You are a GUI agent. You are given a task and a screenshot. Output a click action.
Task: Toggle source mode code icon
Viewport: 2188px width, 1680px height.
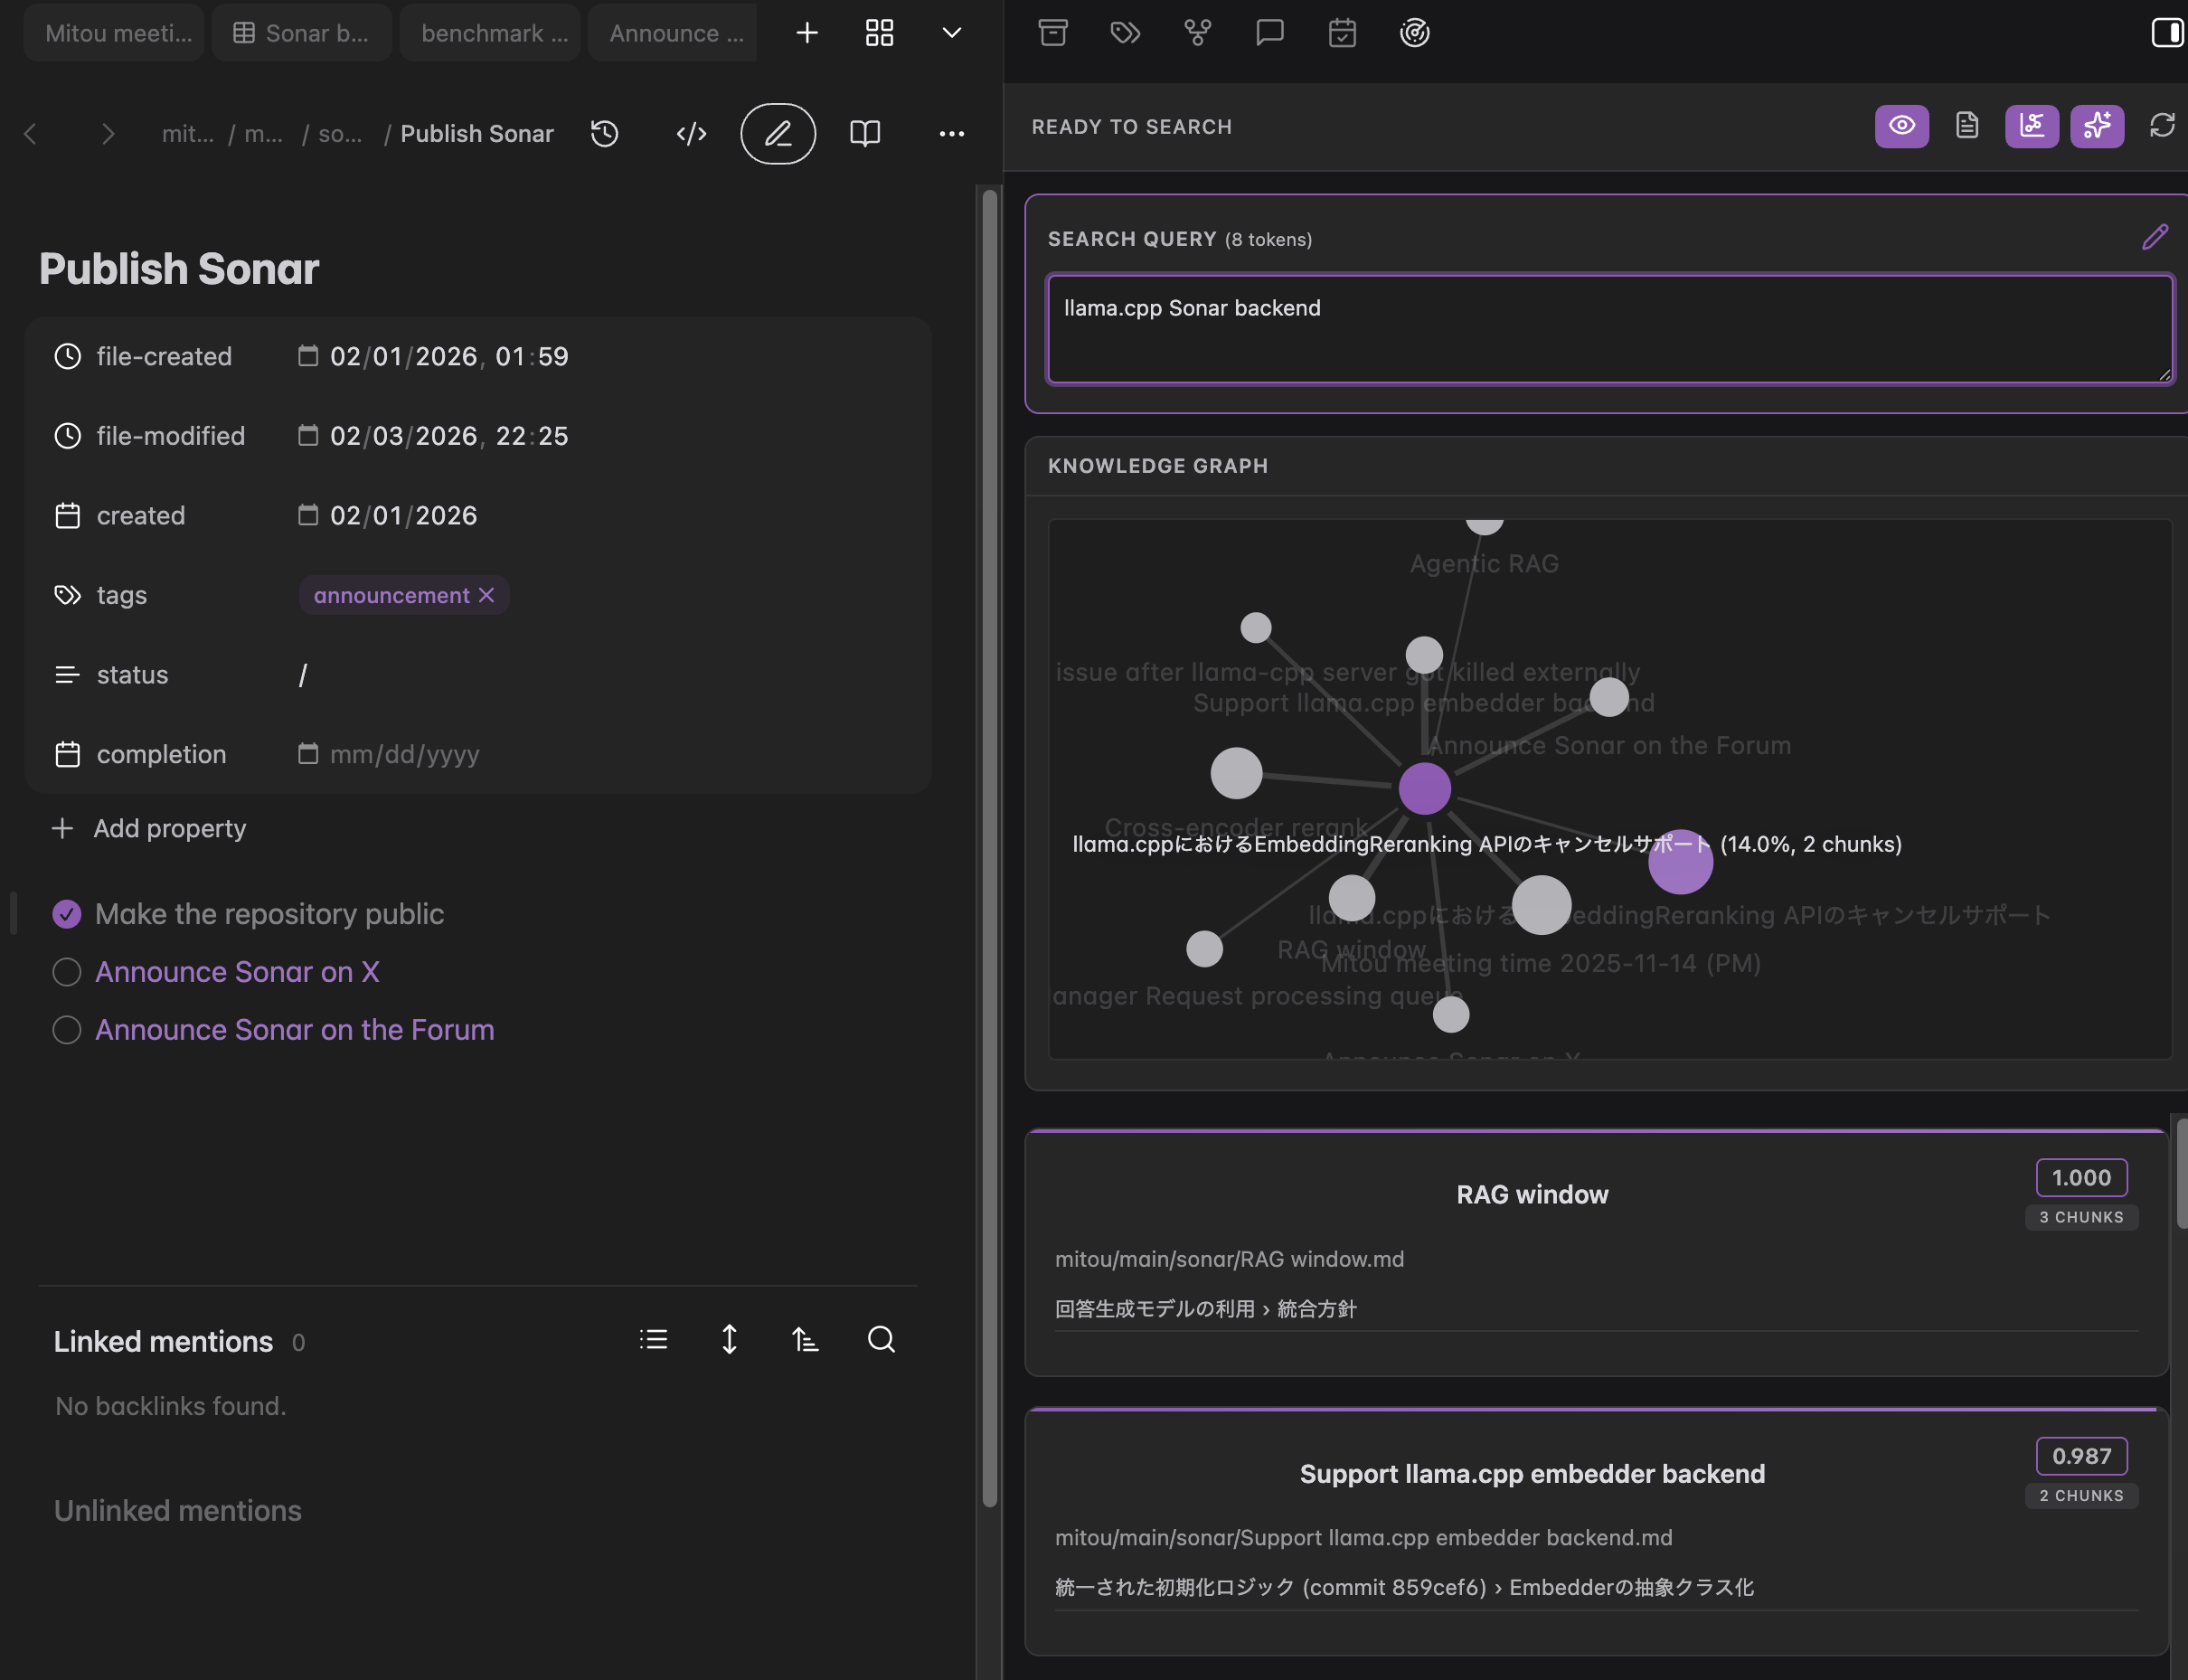pyautogui.click(x=691, y=133)
